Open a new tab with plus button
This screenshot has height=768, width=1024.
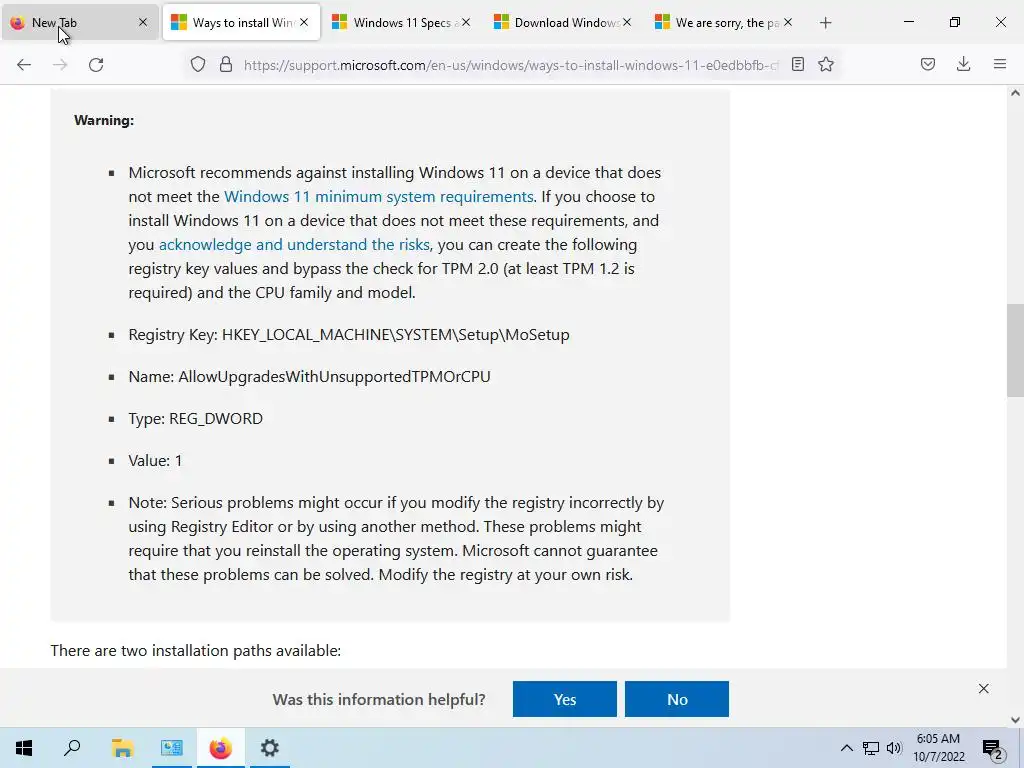[825, 23]
